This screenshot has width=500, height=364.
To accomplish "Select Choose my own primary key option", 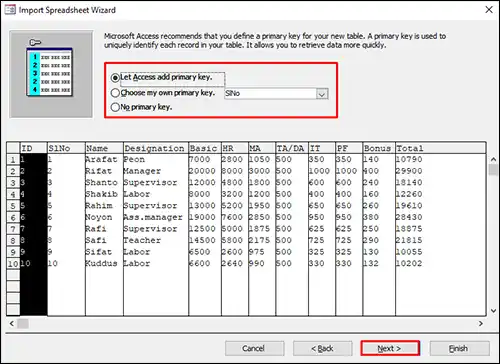I will tap(115, 93).
